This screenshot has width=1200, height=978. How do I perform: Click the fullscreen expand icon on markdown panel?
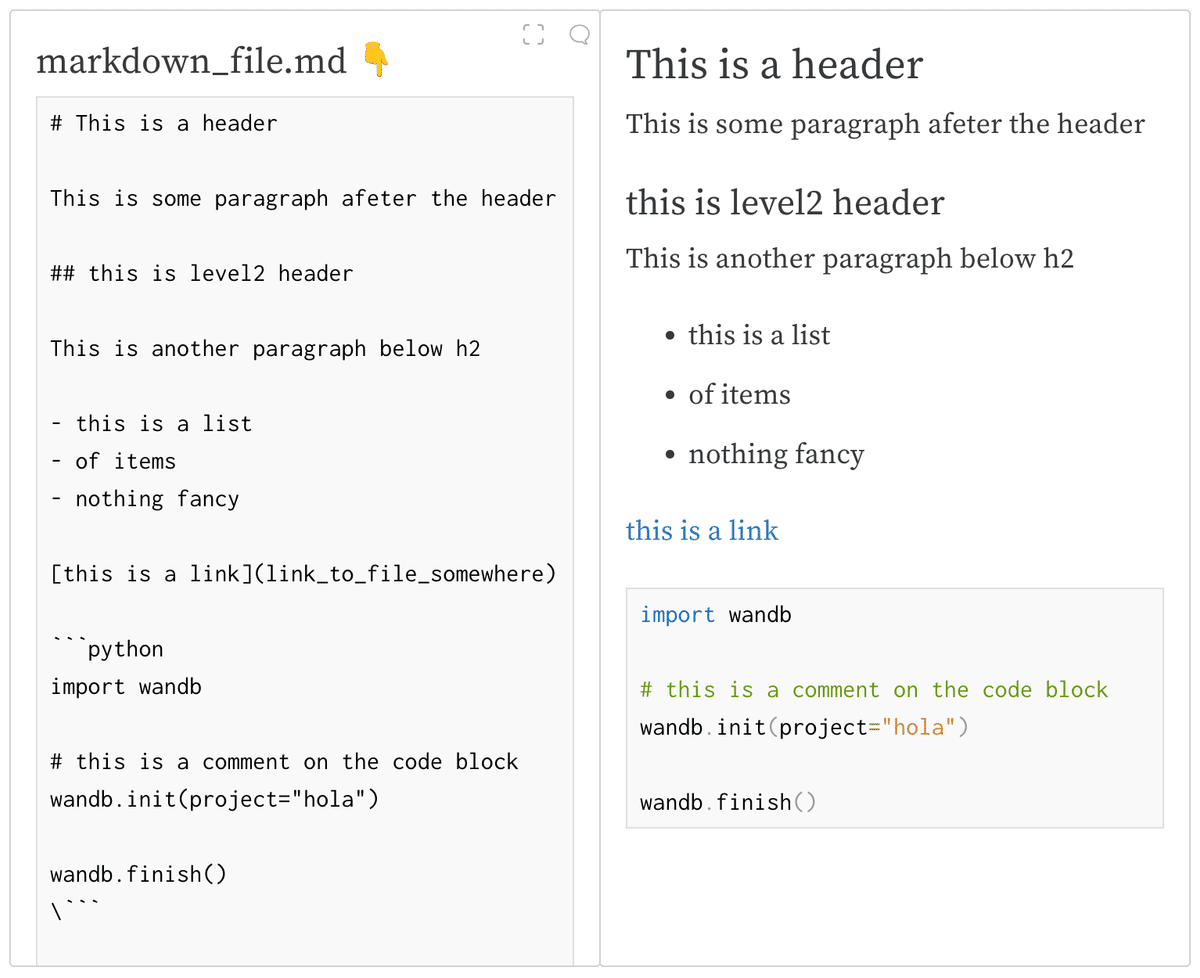point(534,35)
